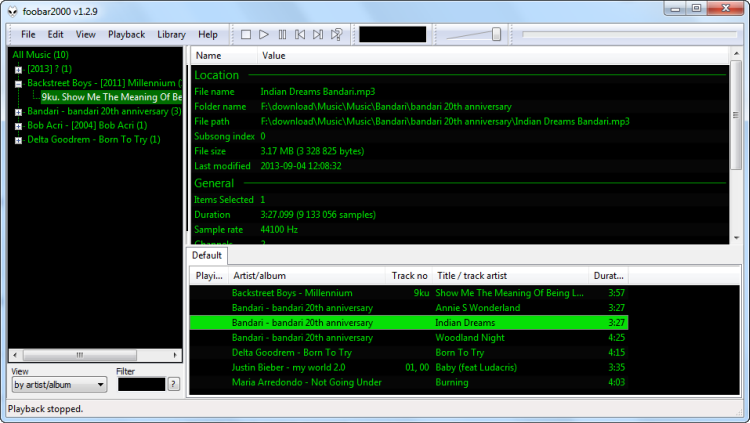Image resolution: width=750 pixels, height=423 pixels.
Task: Select the Annie S Wonderland track
Action: pos(409,308)
